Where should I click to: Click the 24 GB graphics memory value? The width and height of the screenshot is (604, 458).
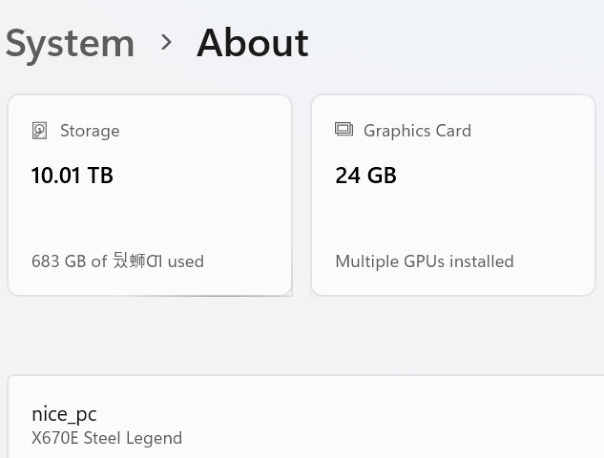tap(366, 176)
